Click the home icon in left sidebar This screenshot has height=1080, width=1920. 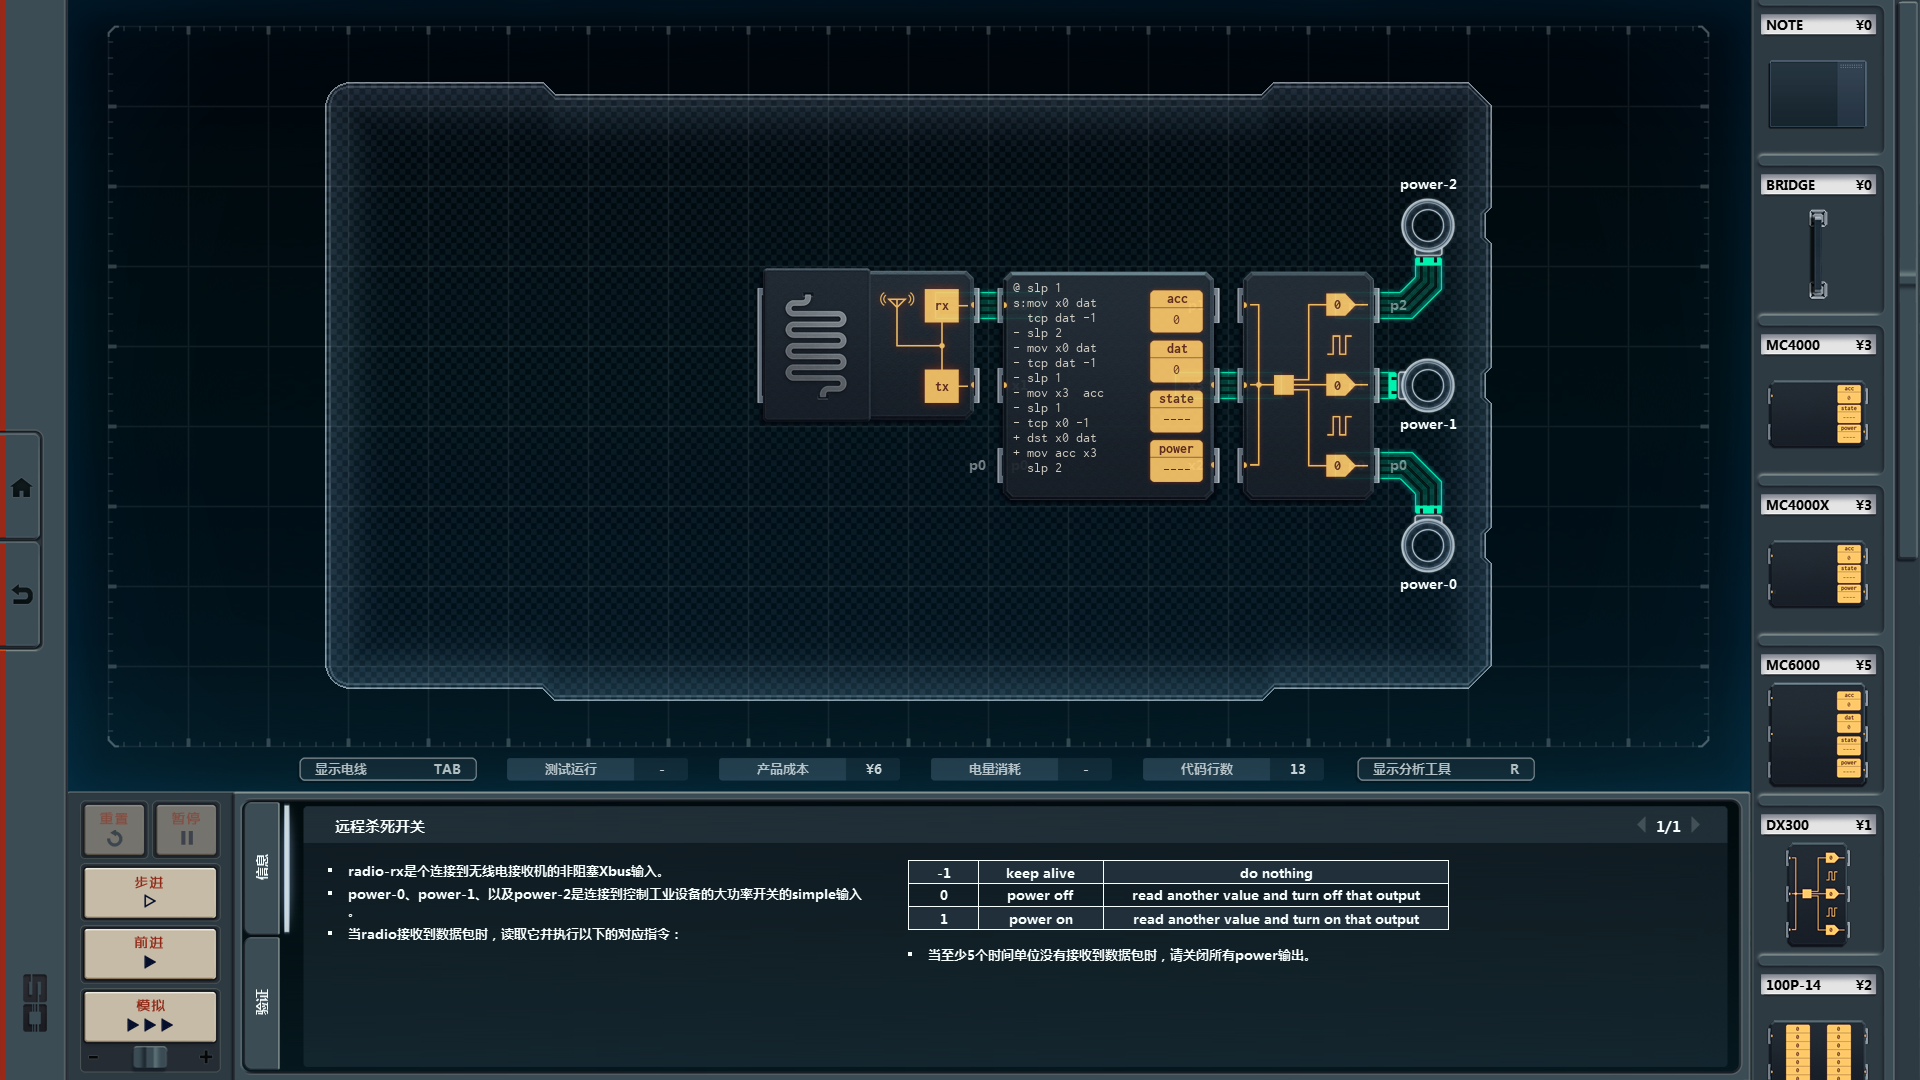point(21,488)
